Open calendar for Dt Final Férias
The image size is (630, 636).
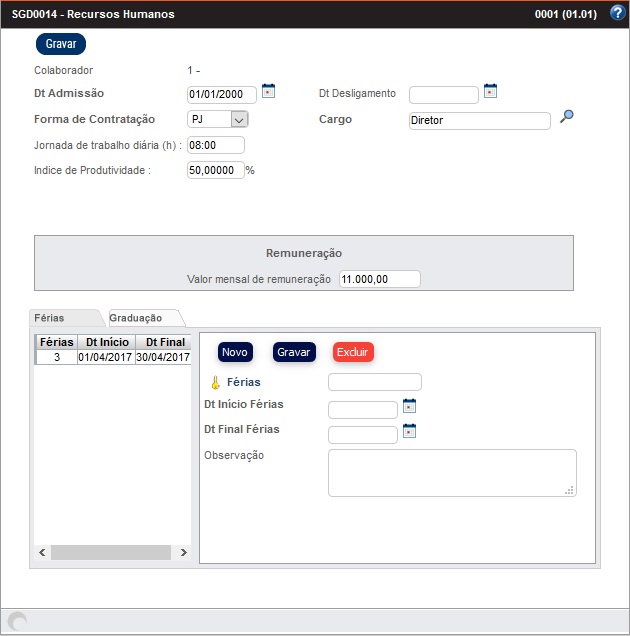(x=409, y=431)
